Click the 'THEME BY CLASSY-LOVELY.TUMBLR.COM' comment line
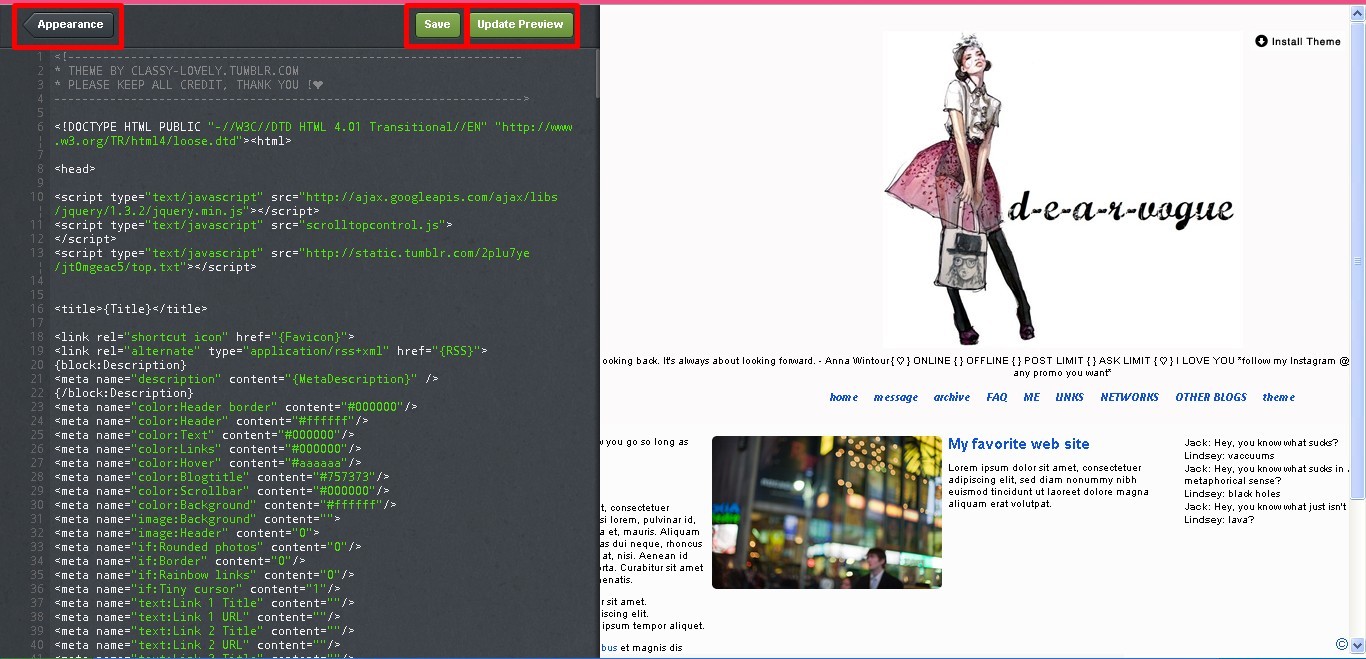Image resolution: width=1366 pixels, height=659 pixels. (176, 71)
